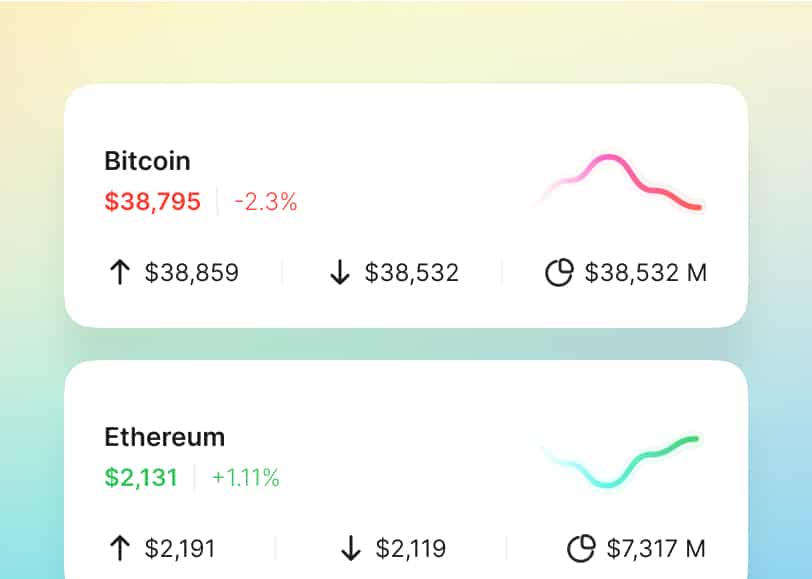Click Bitcoin's market cap $38,532 M

(646, 272)
